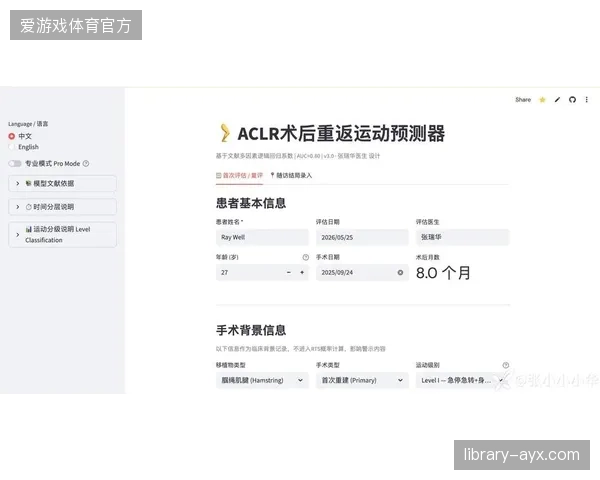Open the 移植物类型 Hamstring dropdown
The width and height of the screenshot is (600, 480).
pos(262,380)
